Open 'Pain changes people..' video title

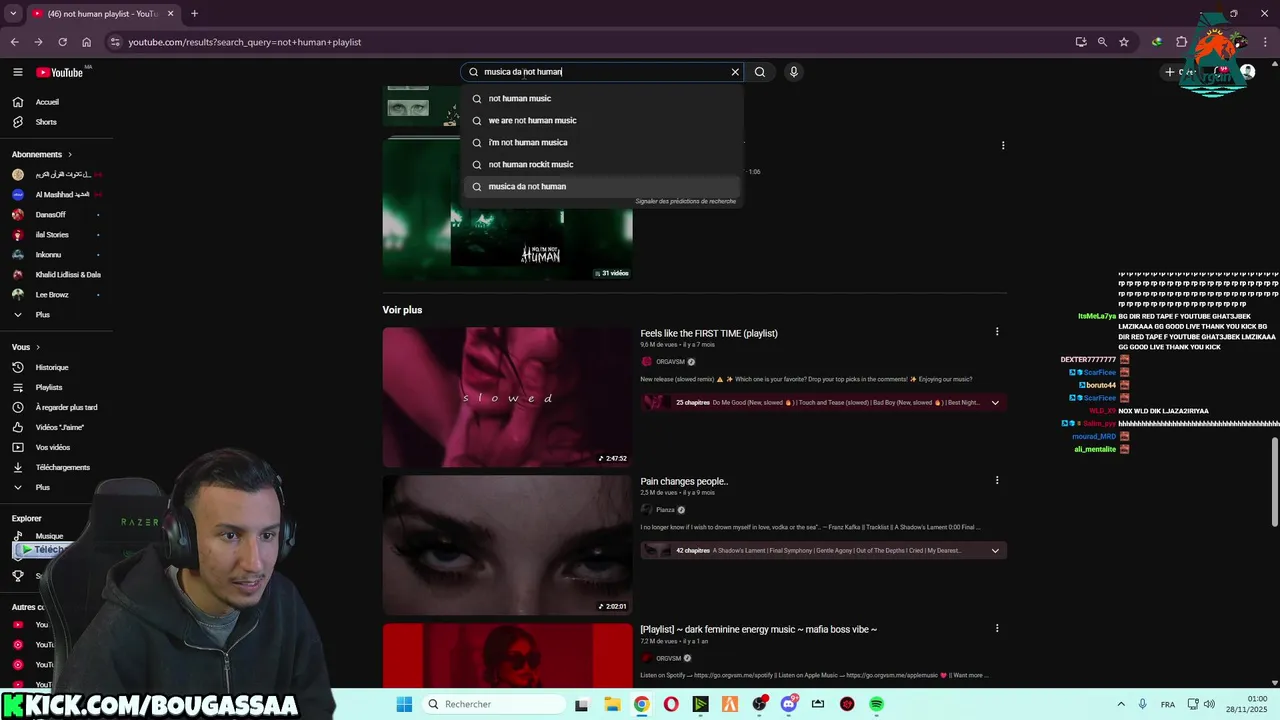[684, 481]
